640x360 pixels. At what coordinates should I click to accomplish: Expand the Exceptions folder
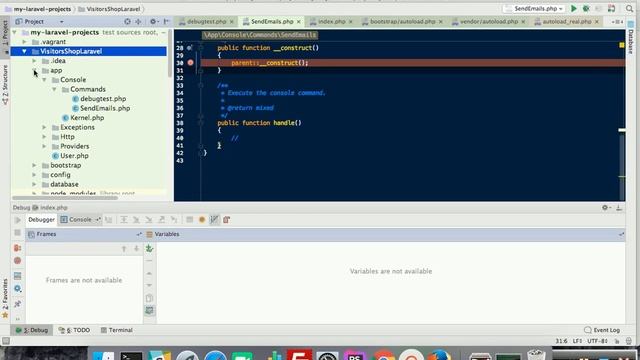pyautogui.click(x=44, y=127)
